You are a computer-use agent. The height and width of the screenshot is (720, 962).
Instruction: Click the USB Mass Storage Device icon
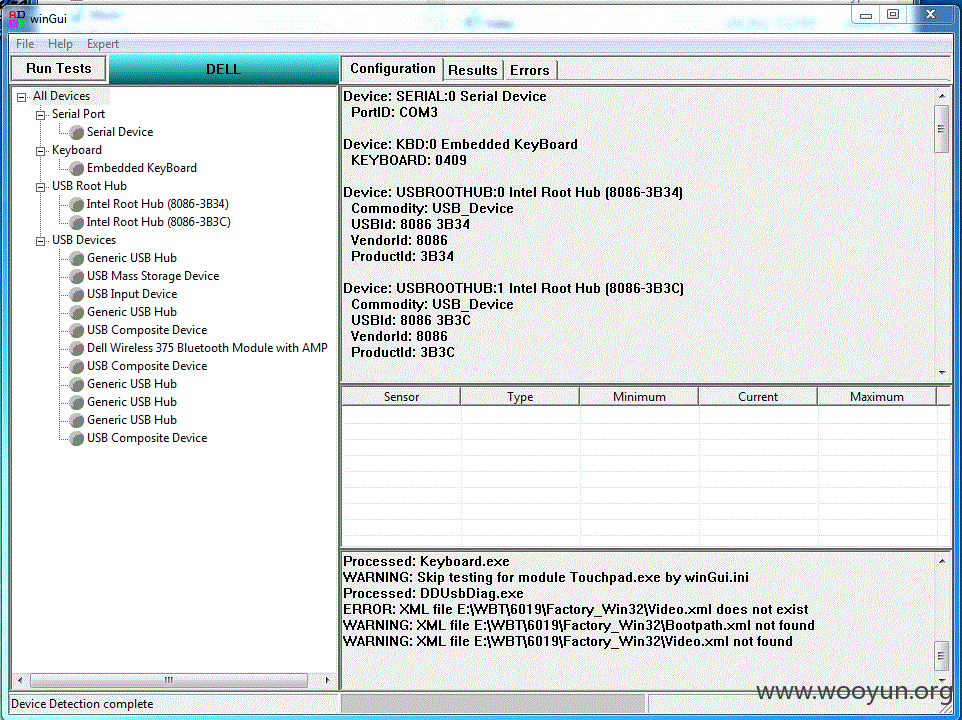click(77, 277)
